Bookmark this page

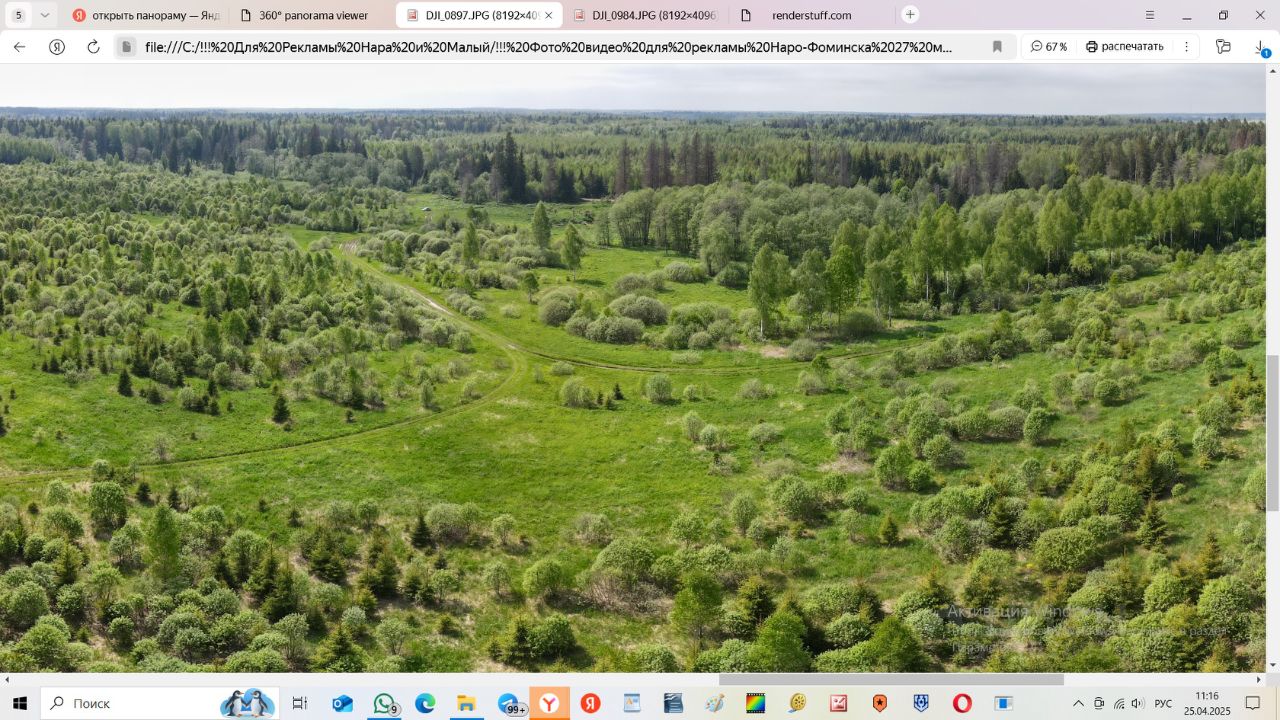coord(997,47)
